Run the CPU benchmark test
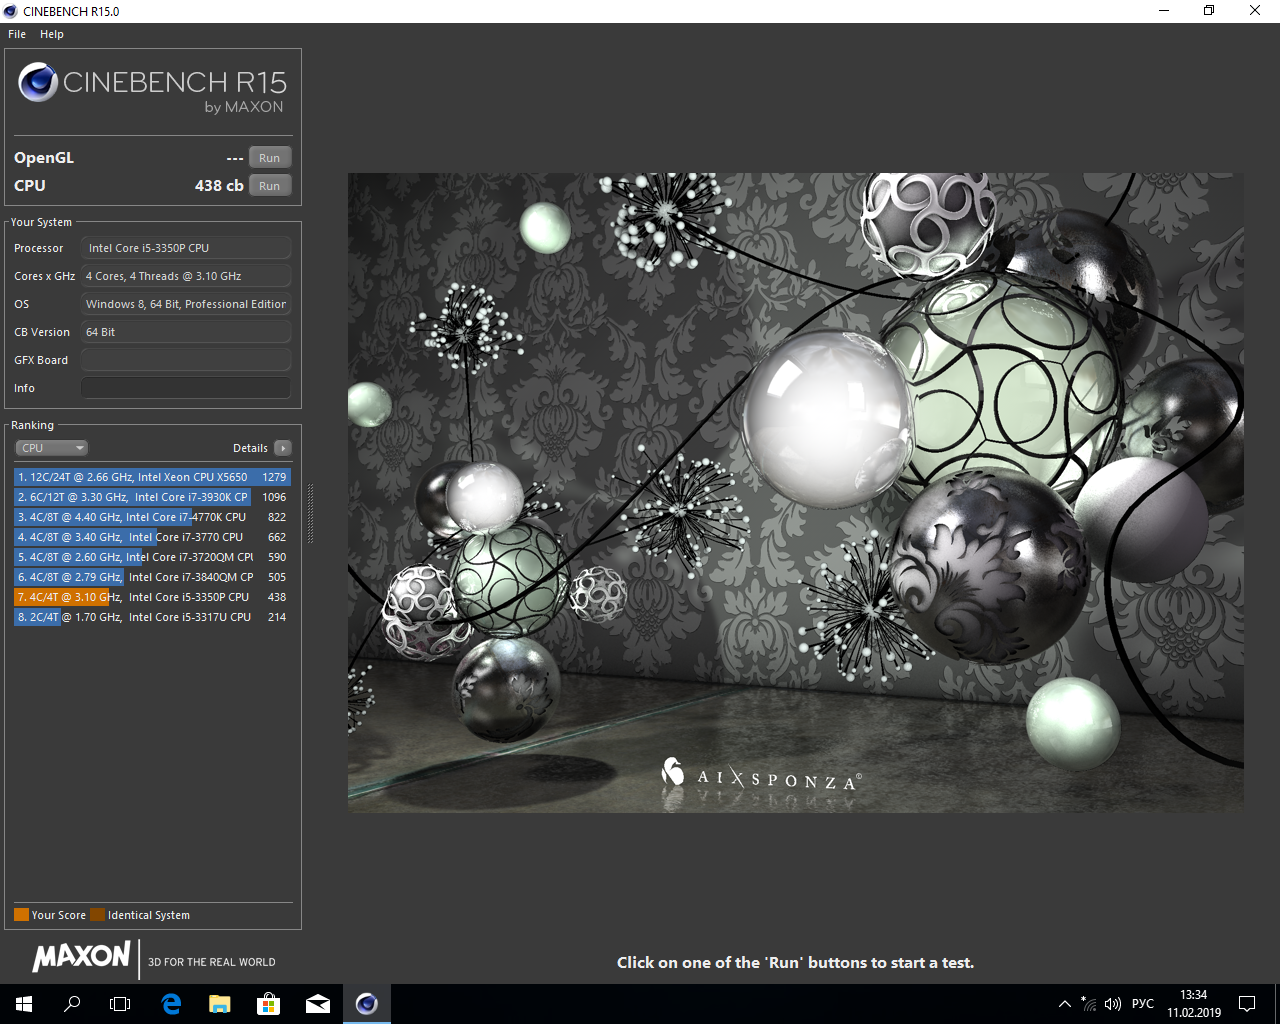The width and height of the screenshot is (1280, 1024). (x=270, y=186)
